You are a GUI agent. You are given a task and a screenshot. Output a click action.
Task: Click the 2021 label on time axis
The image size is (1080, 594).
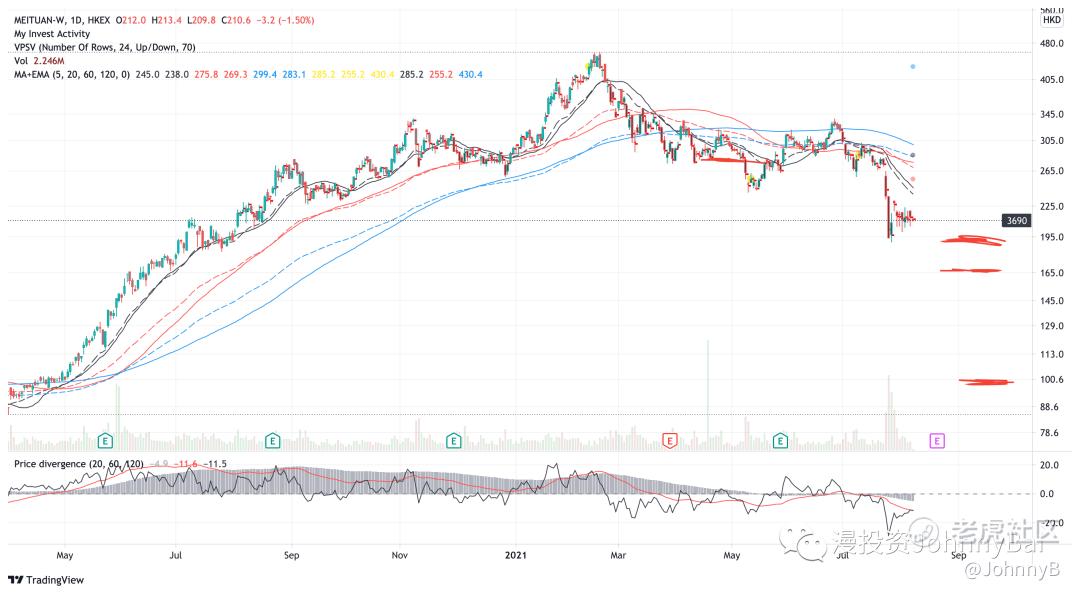pos(515,555)
